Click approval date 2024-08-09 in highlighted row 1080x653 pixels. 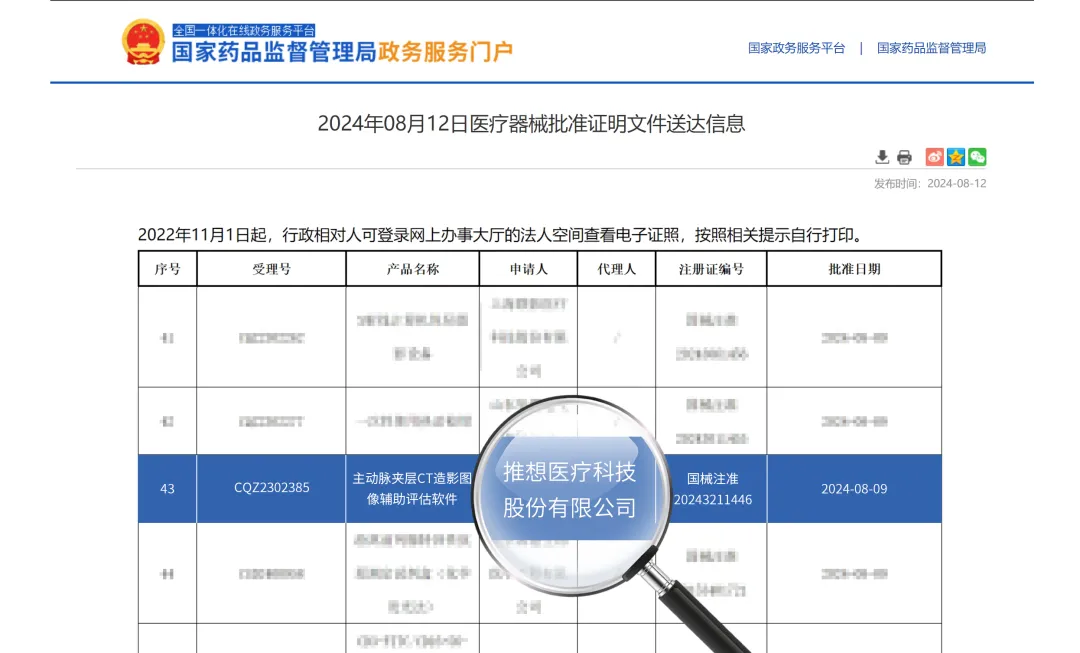[854, 489]
